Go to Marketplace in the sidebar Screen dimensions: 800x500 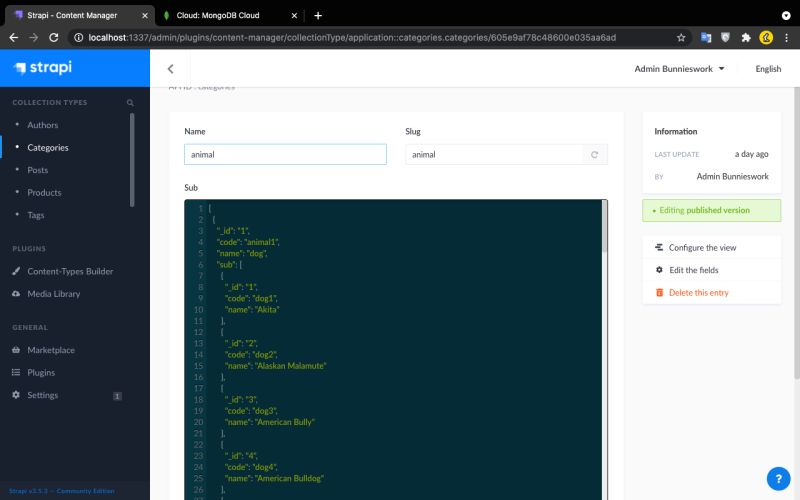(x=51, y=349)
